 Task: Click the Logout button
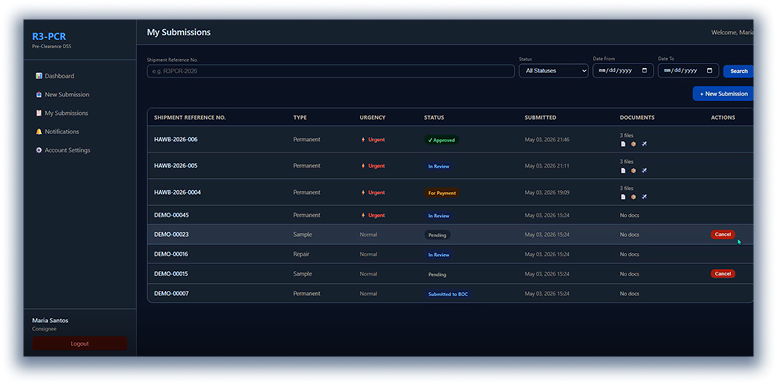pos(79,343)
